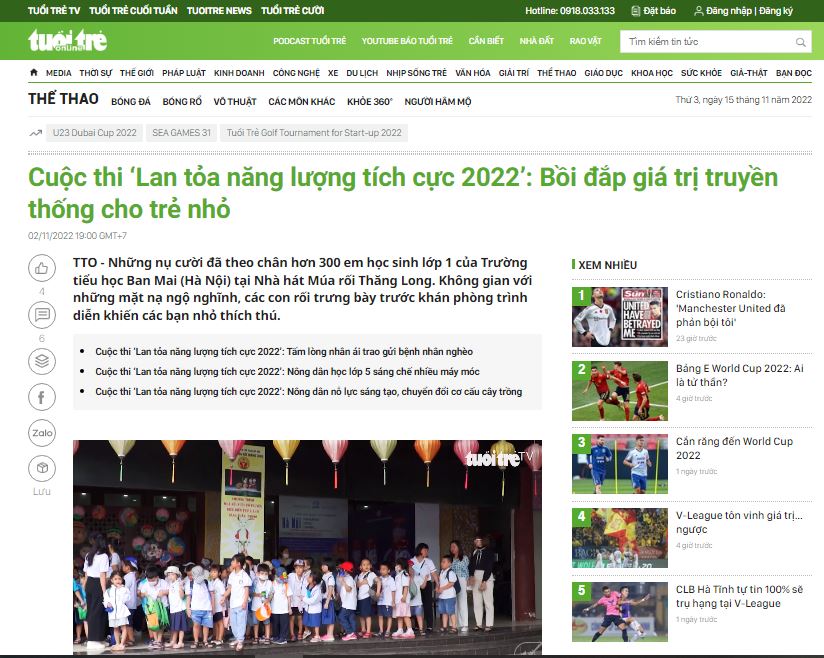The height and width of the screenshot is (658, 824).
Task: Click the SEA GAMES 31 trending tag
Action: coord(181,133)
